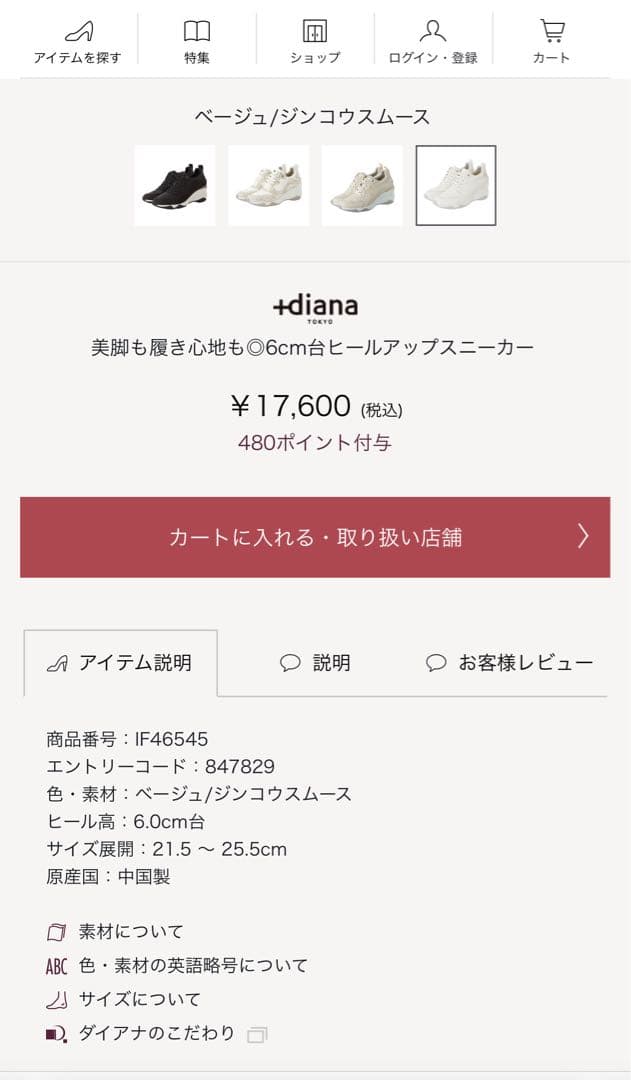The image size is (631, 1080).
Task: Open the 素材について link
Action: [131, 932]
